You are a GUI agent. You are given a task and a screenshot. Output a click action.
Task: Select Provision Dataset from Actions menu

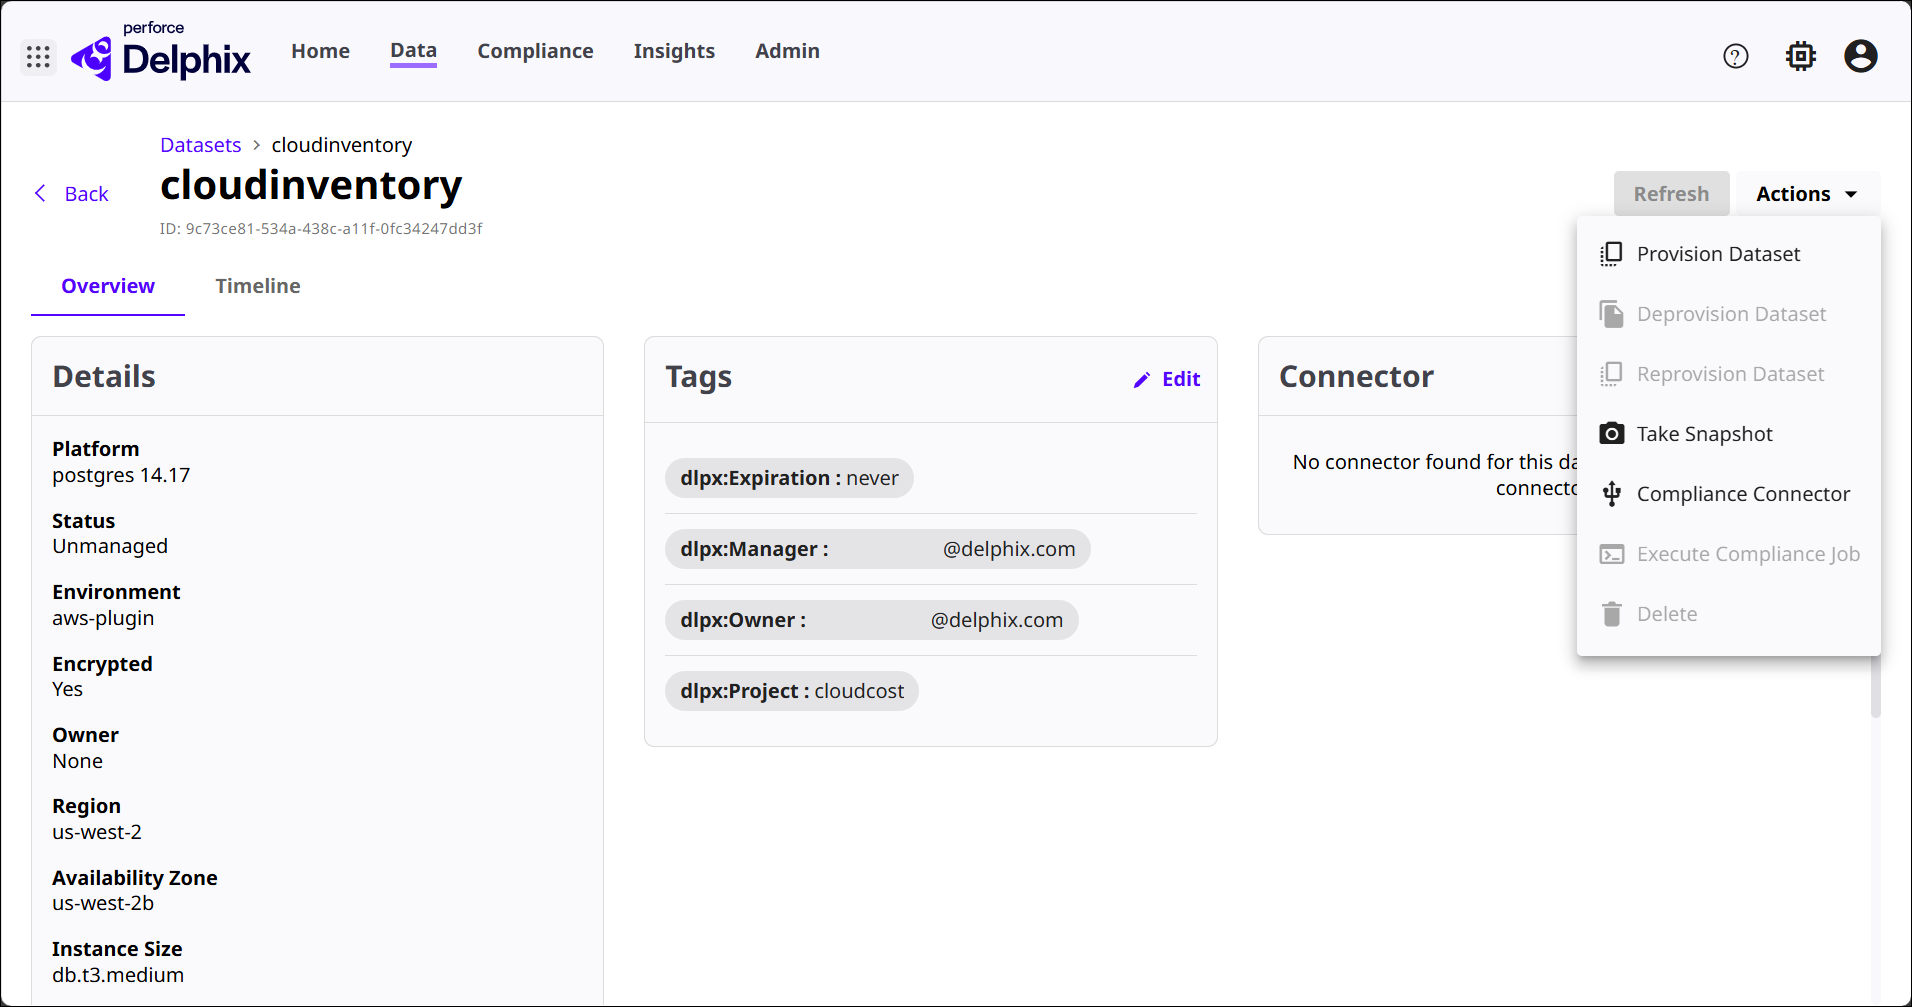[1718, 254]
